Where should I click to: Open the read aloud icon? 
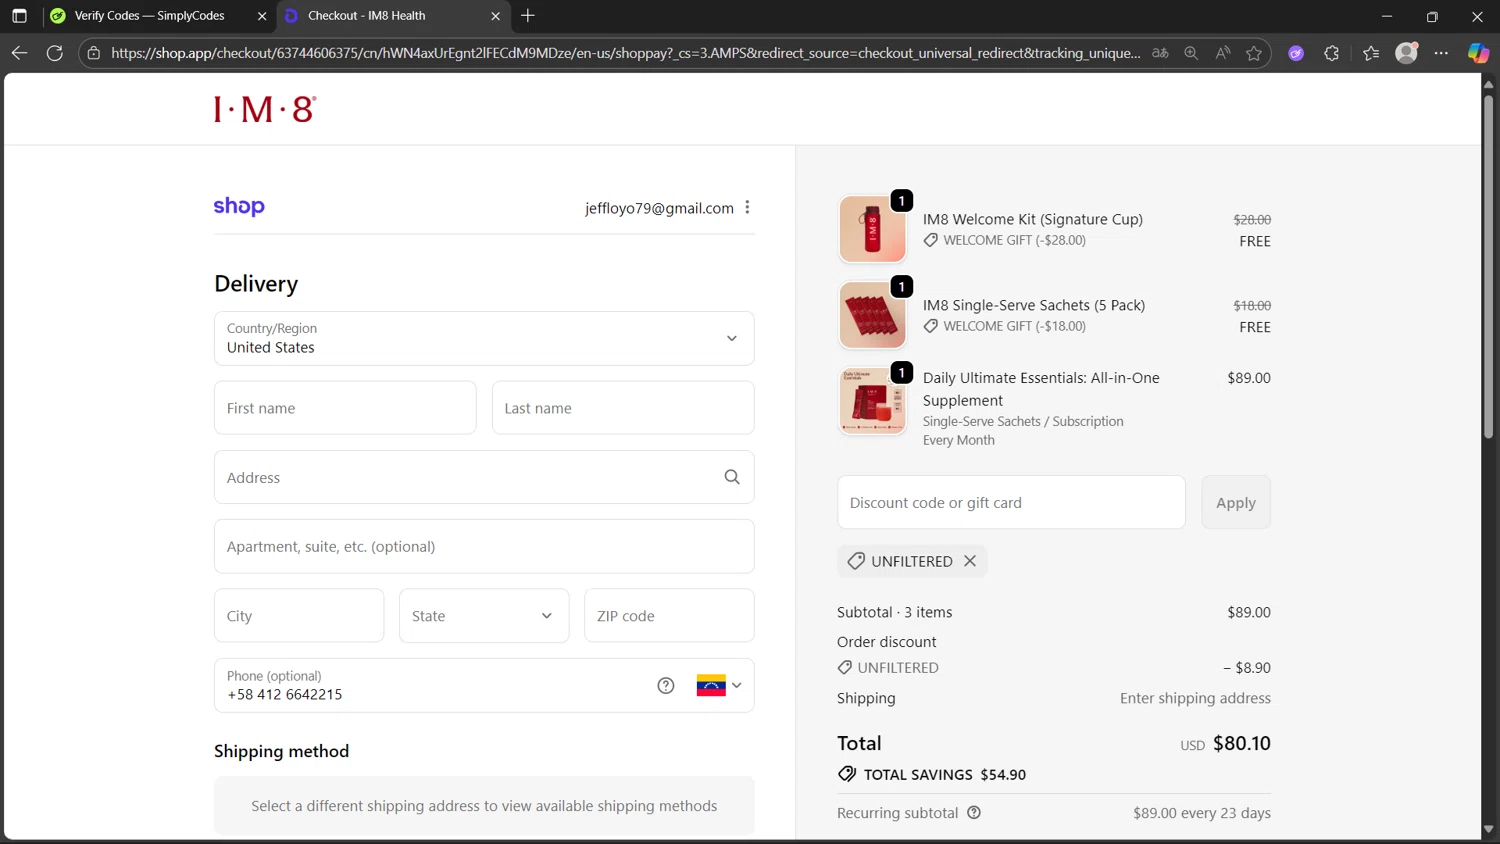point(1222,53)
